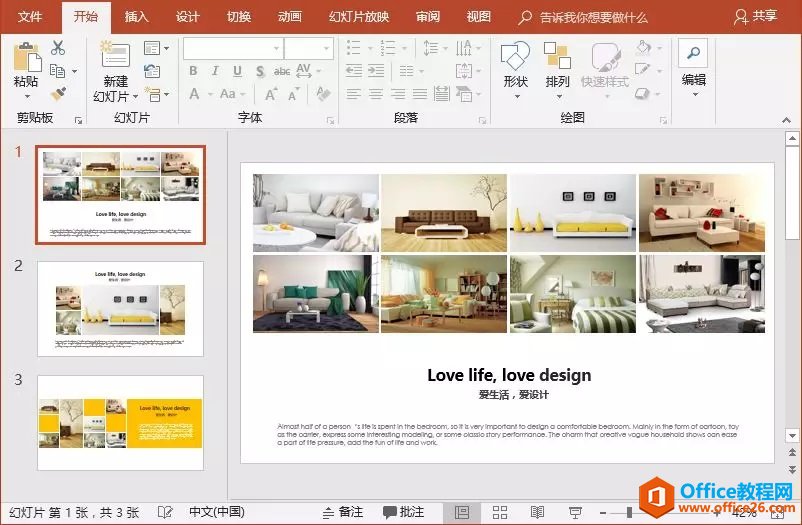This screenshot has width=802, height=525.
Task: Open the 插入 ribbon tab
Action: point(136,17)
